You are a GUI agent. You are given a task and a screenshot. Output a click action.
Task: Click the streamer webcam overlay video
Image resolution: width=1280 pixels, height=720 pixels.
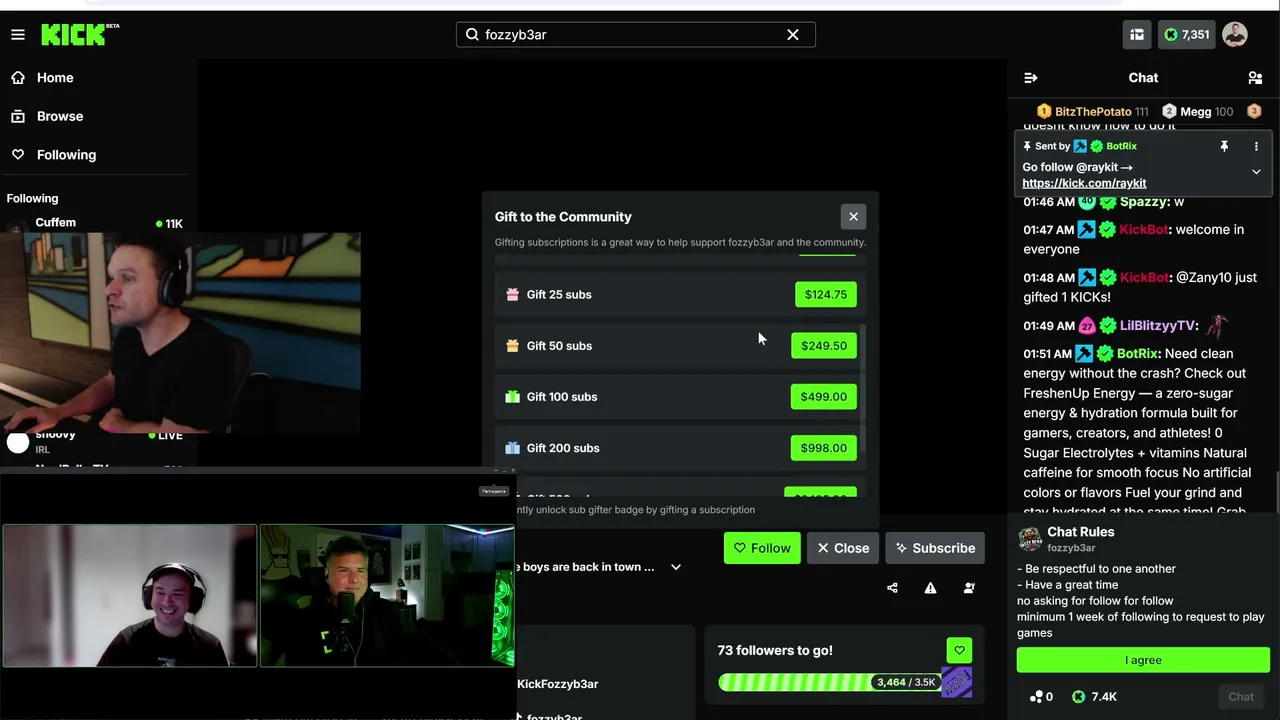(x=180, y=333)
